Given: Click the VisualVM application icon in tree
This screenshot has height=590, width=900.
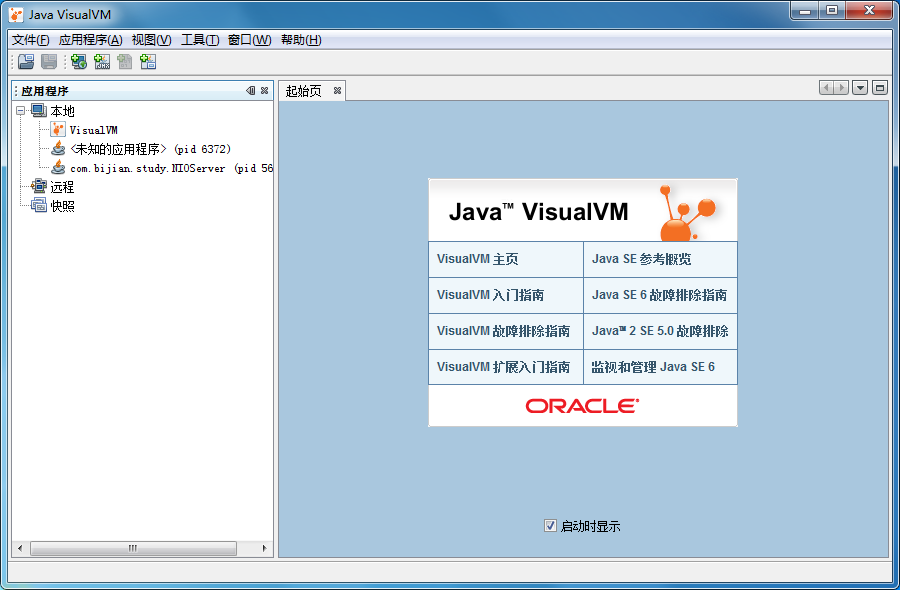Looking at the screenshot, I should click(x=58, y=130).
